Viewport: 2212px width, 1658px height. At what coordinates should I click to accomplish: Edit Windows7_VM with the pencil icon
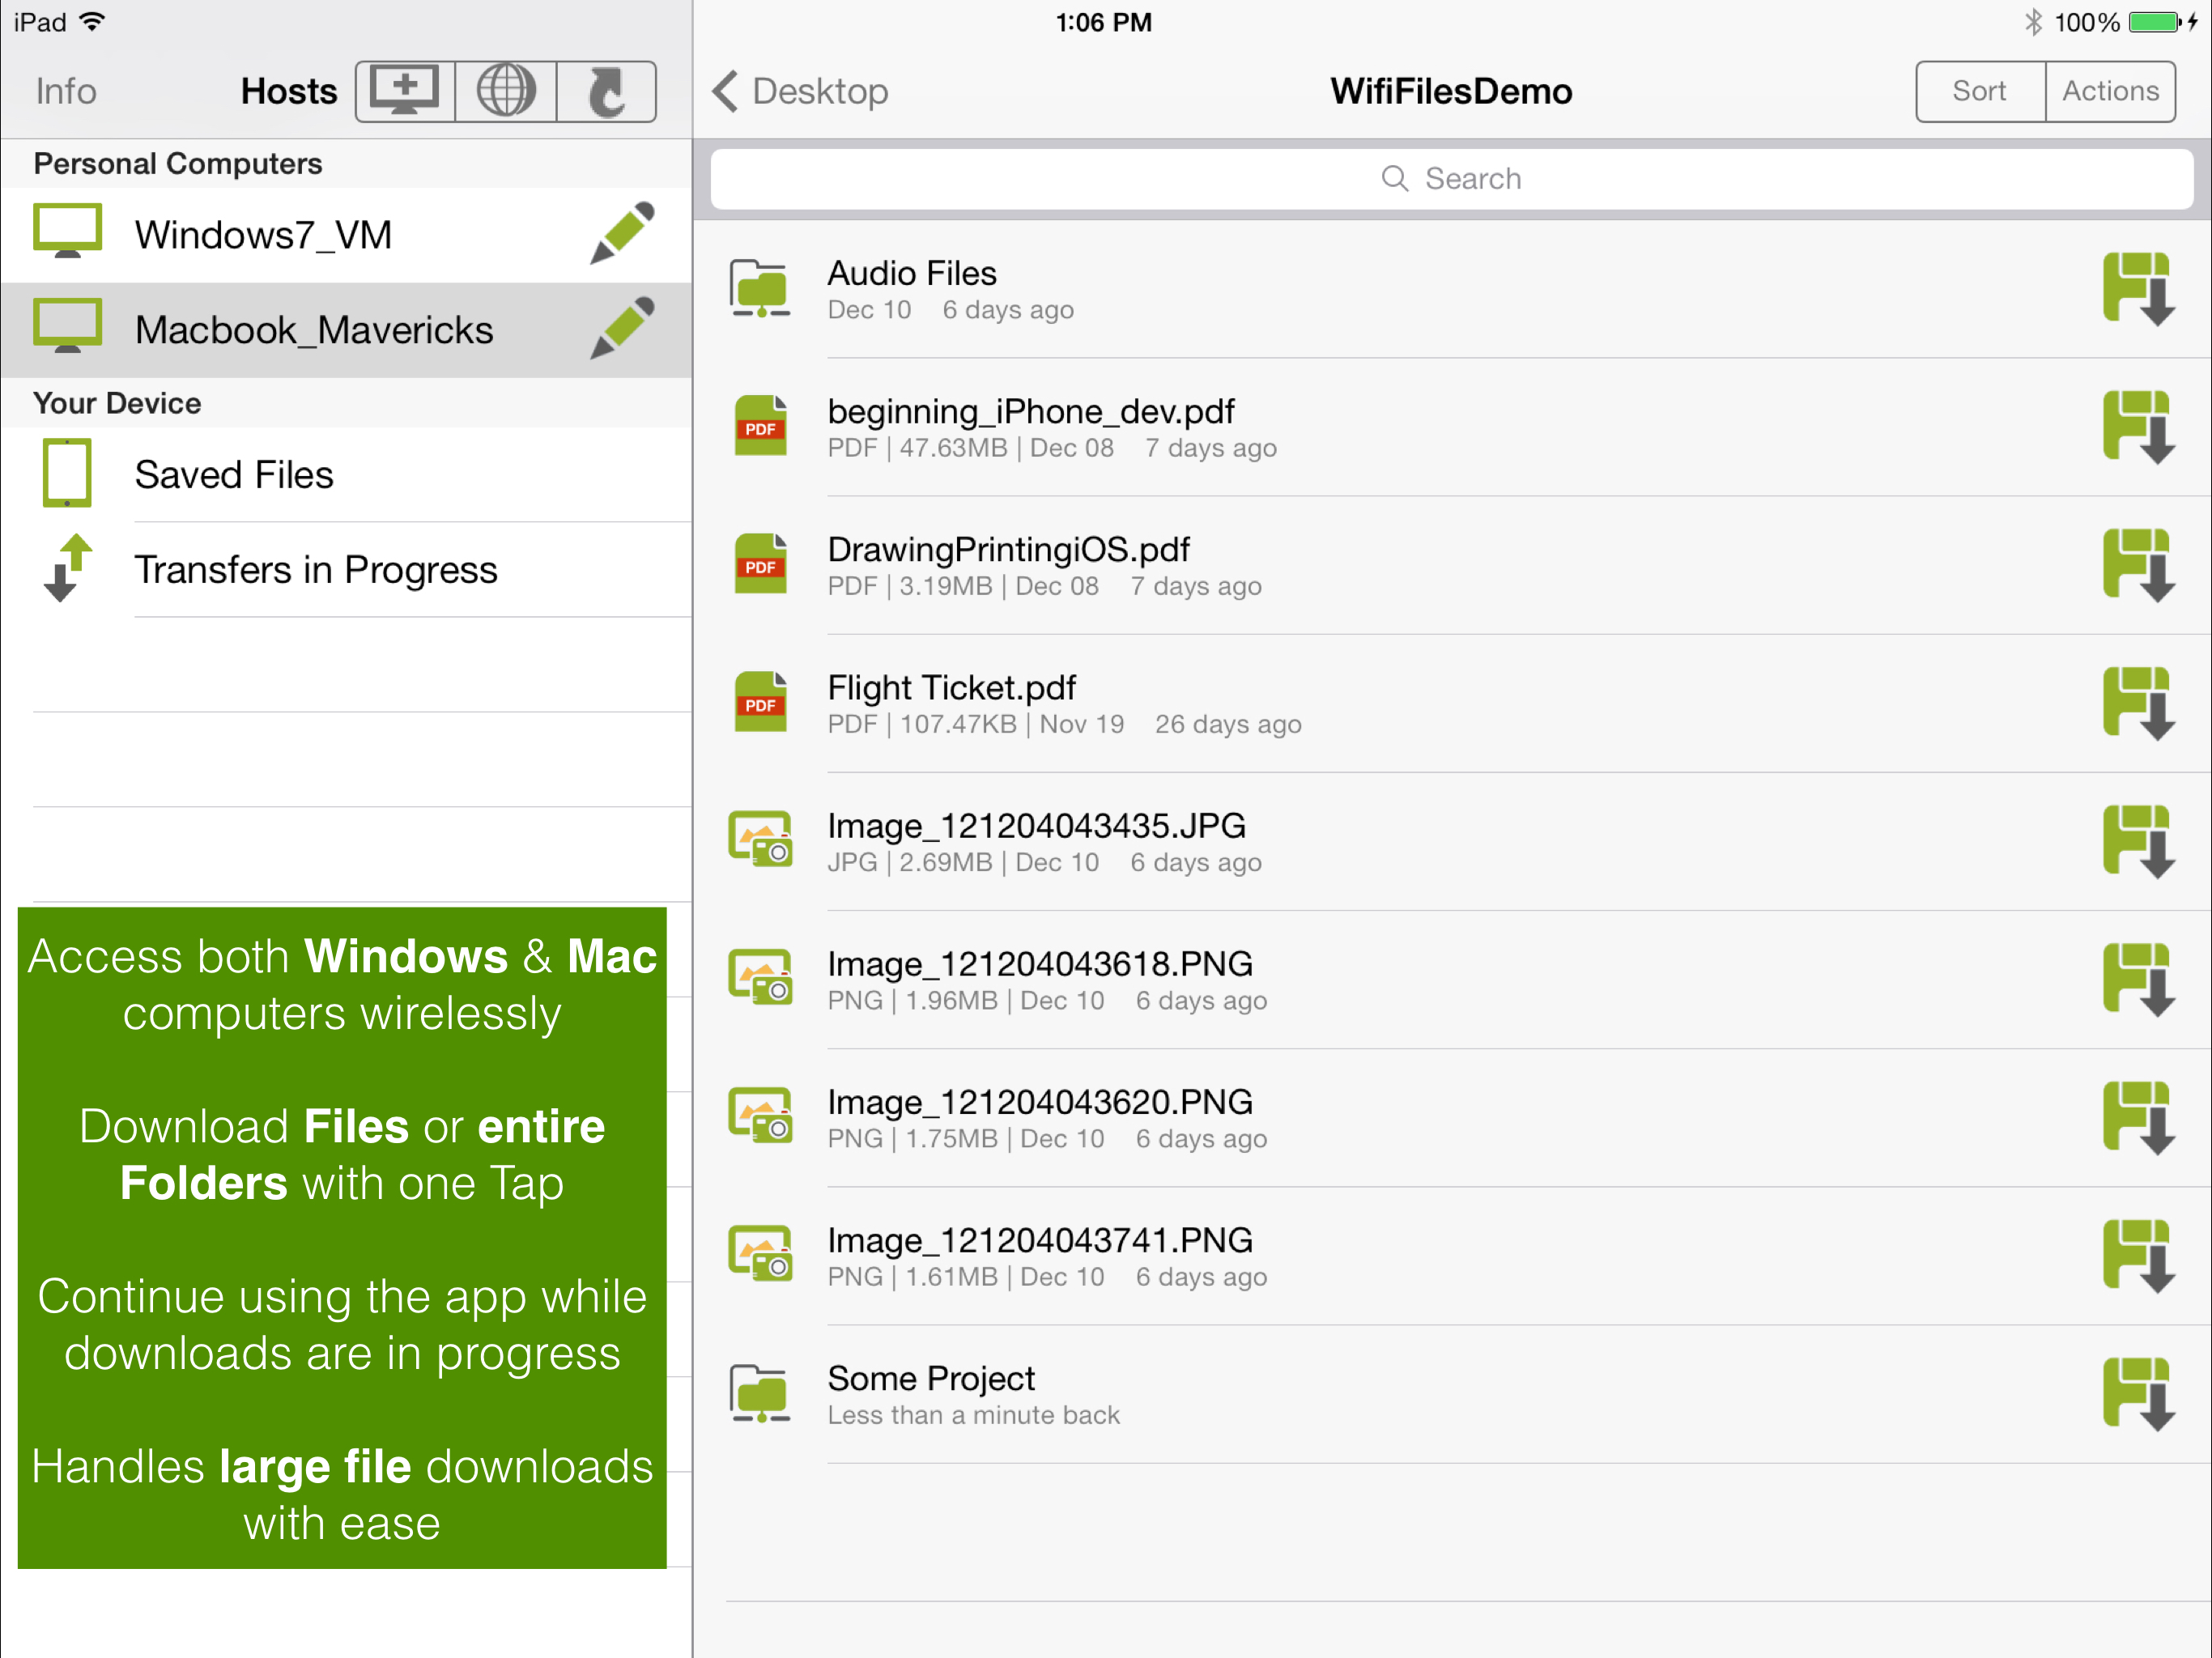tap(622, 235)
